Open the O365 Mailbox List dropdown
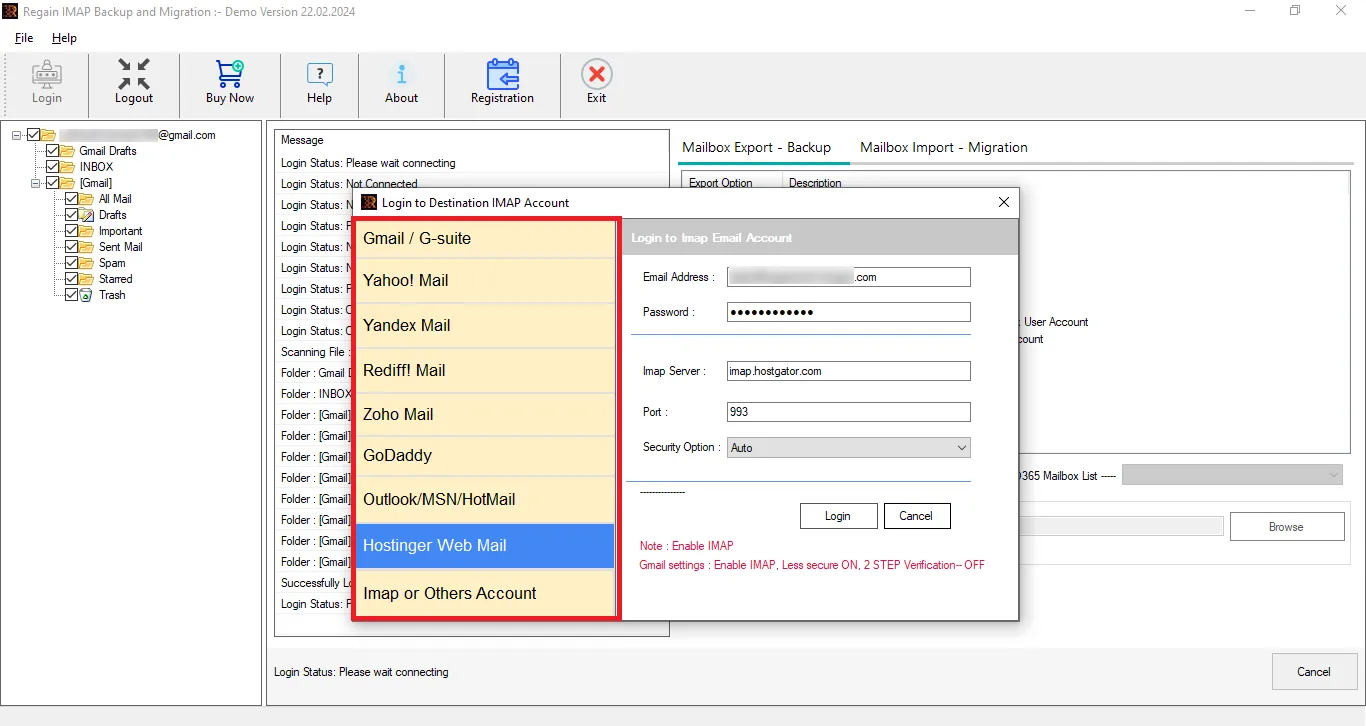The height and width of the screenshot is (726, 1366). pos(1232,475)
